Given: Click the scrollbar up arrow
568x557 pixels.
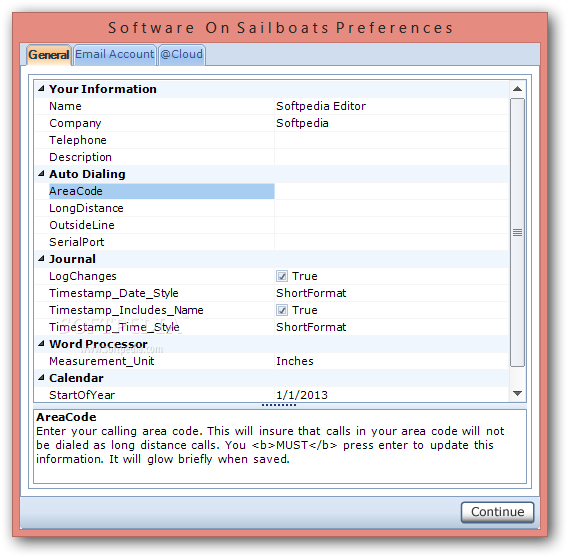Looking at the screenshot, I should [x=517, y=89].
